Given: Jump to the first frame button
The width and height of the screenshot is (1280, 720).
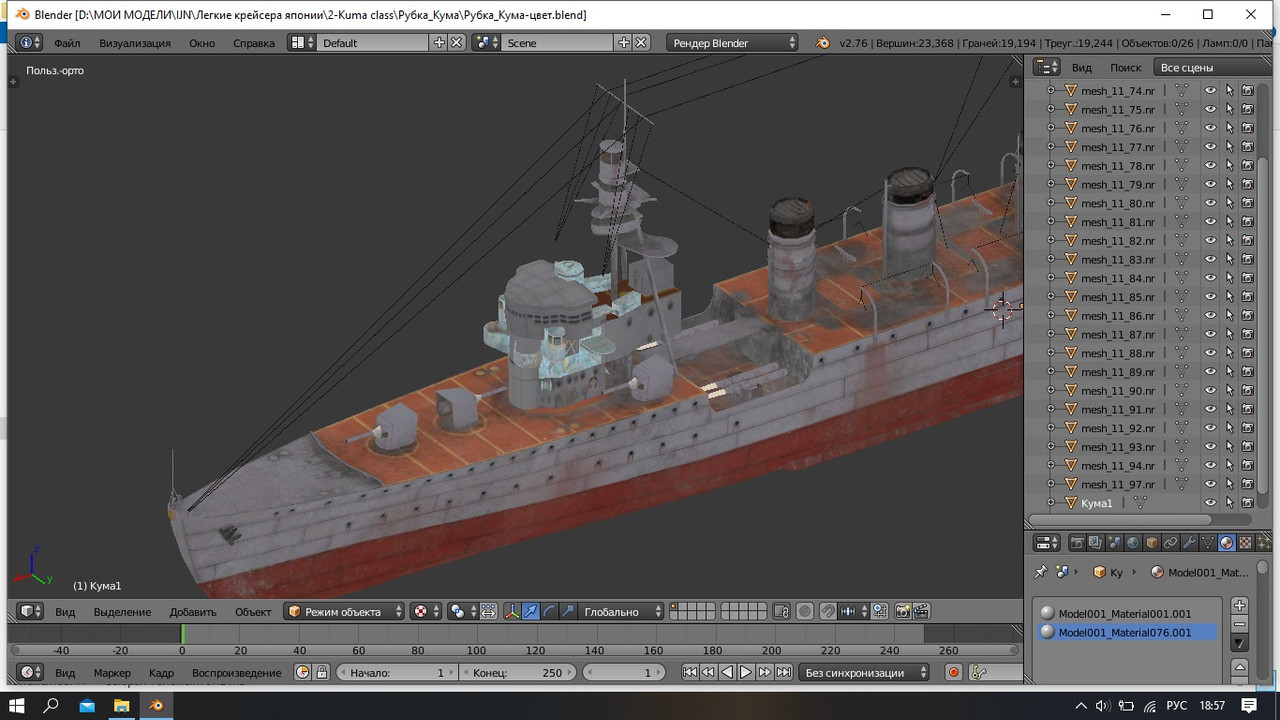Looking at the screenshot, I should tap(690, 673).
